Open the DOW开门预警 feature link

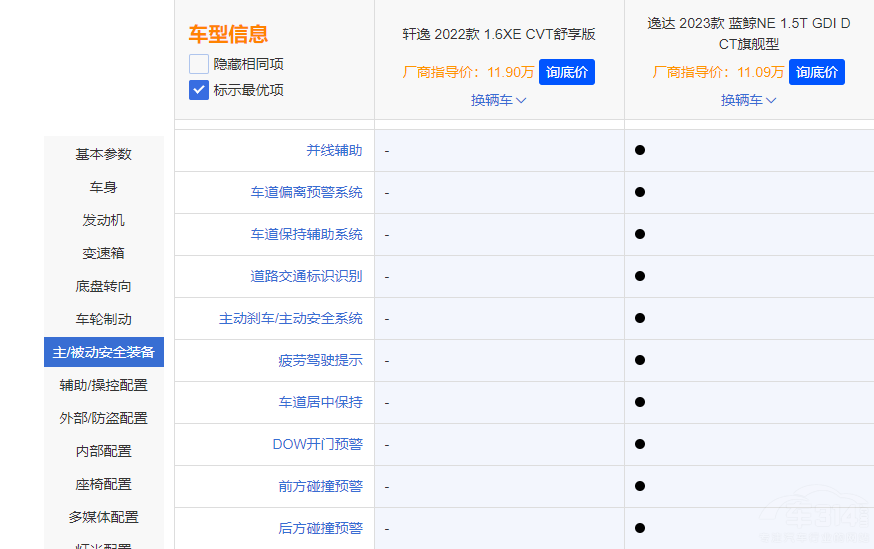317,444
